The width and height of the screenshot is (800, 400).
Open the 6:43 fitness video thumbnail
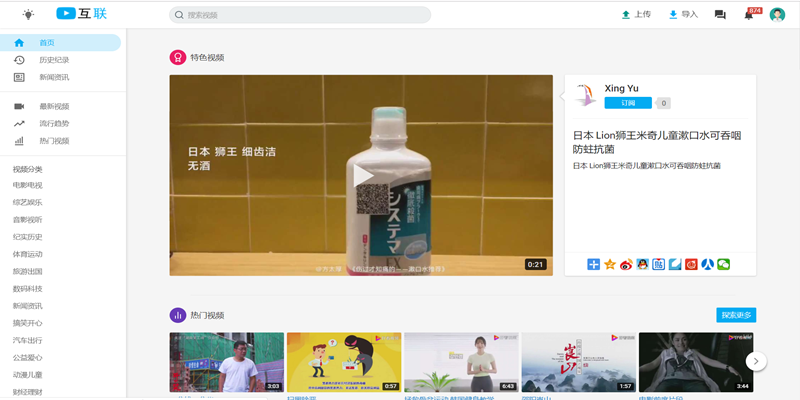(x=461, y=362)
